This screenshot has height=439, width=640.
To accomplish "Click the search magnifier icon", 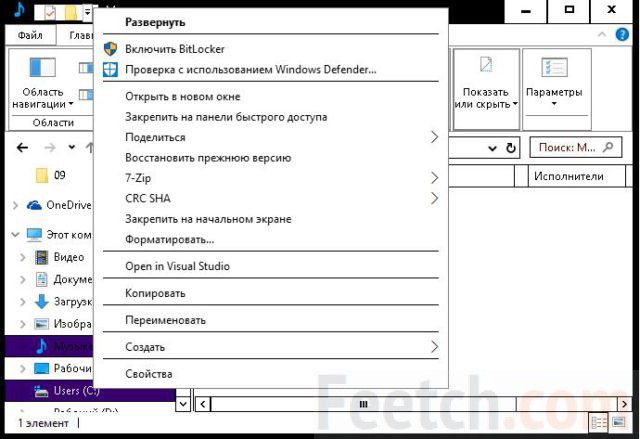I will point(608,147).
